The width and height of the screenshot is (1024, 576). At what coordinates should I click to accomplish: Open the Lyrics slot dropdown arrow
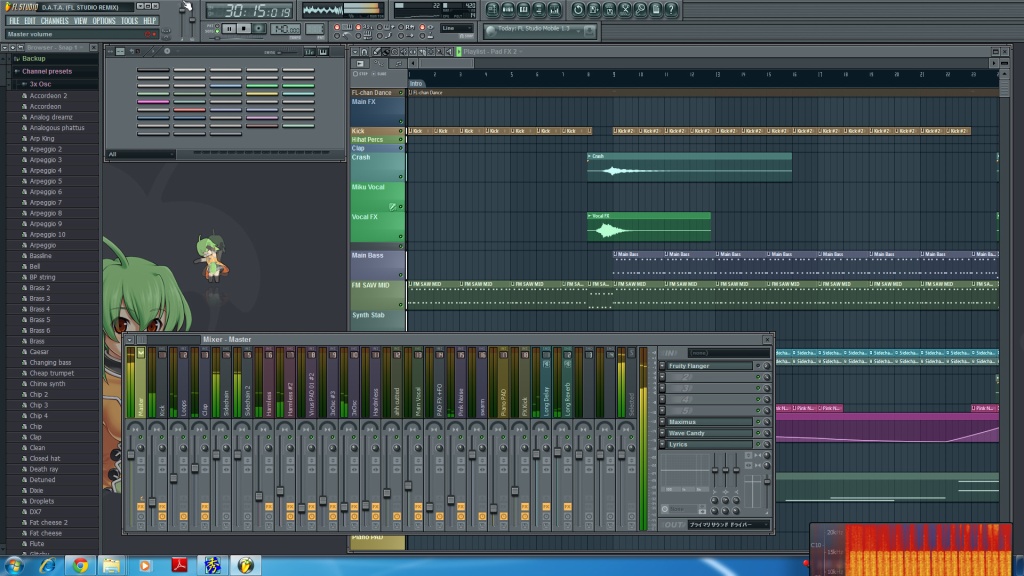pyautogui.click(x=662, y=444)
